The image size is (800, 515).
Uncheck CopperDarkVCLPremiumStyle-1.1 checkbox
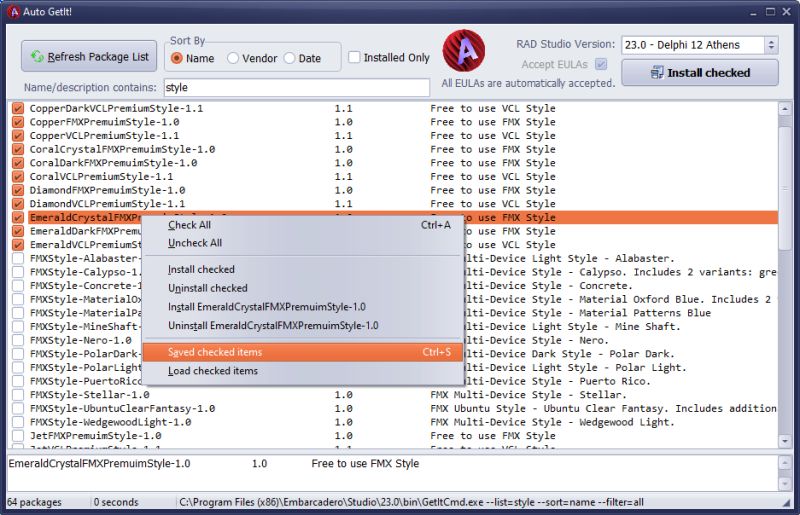point(18,108)
